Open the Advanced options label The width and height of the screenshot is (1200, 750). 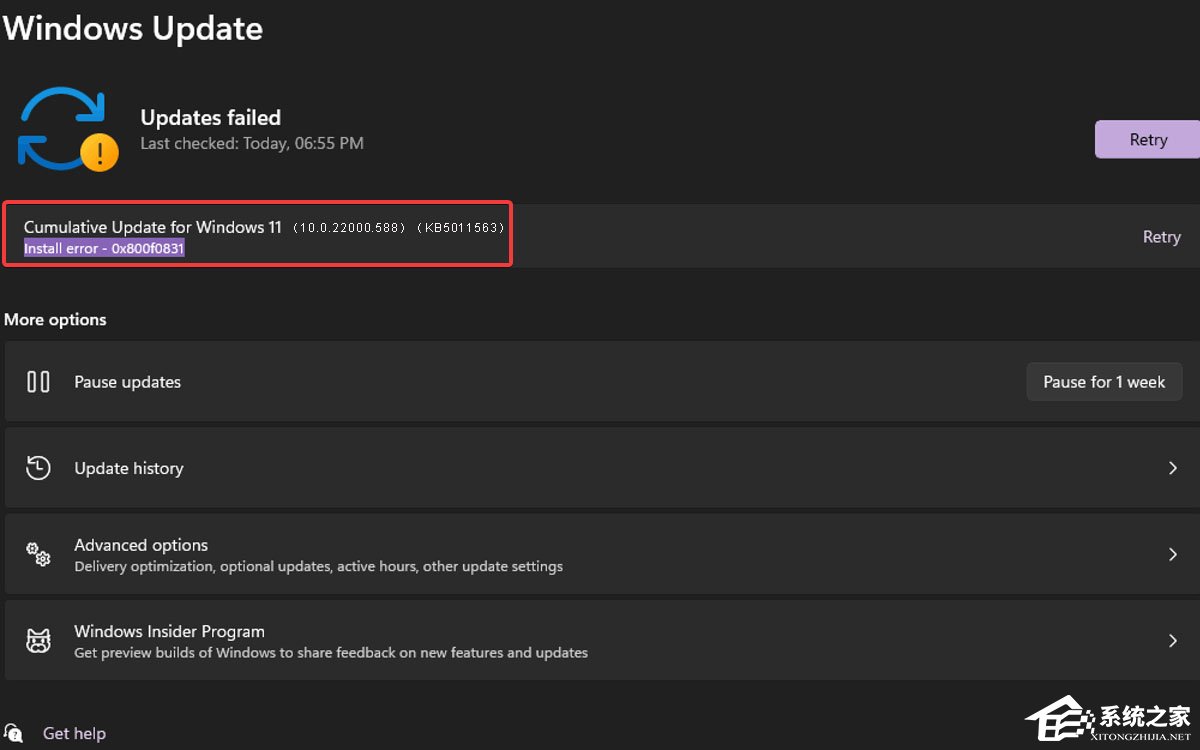141,545
